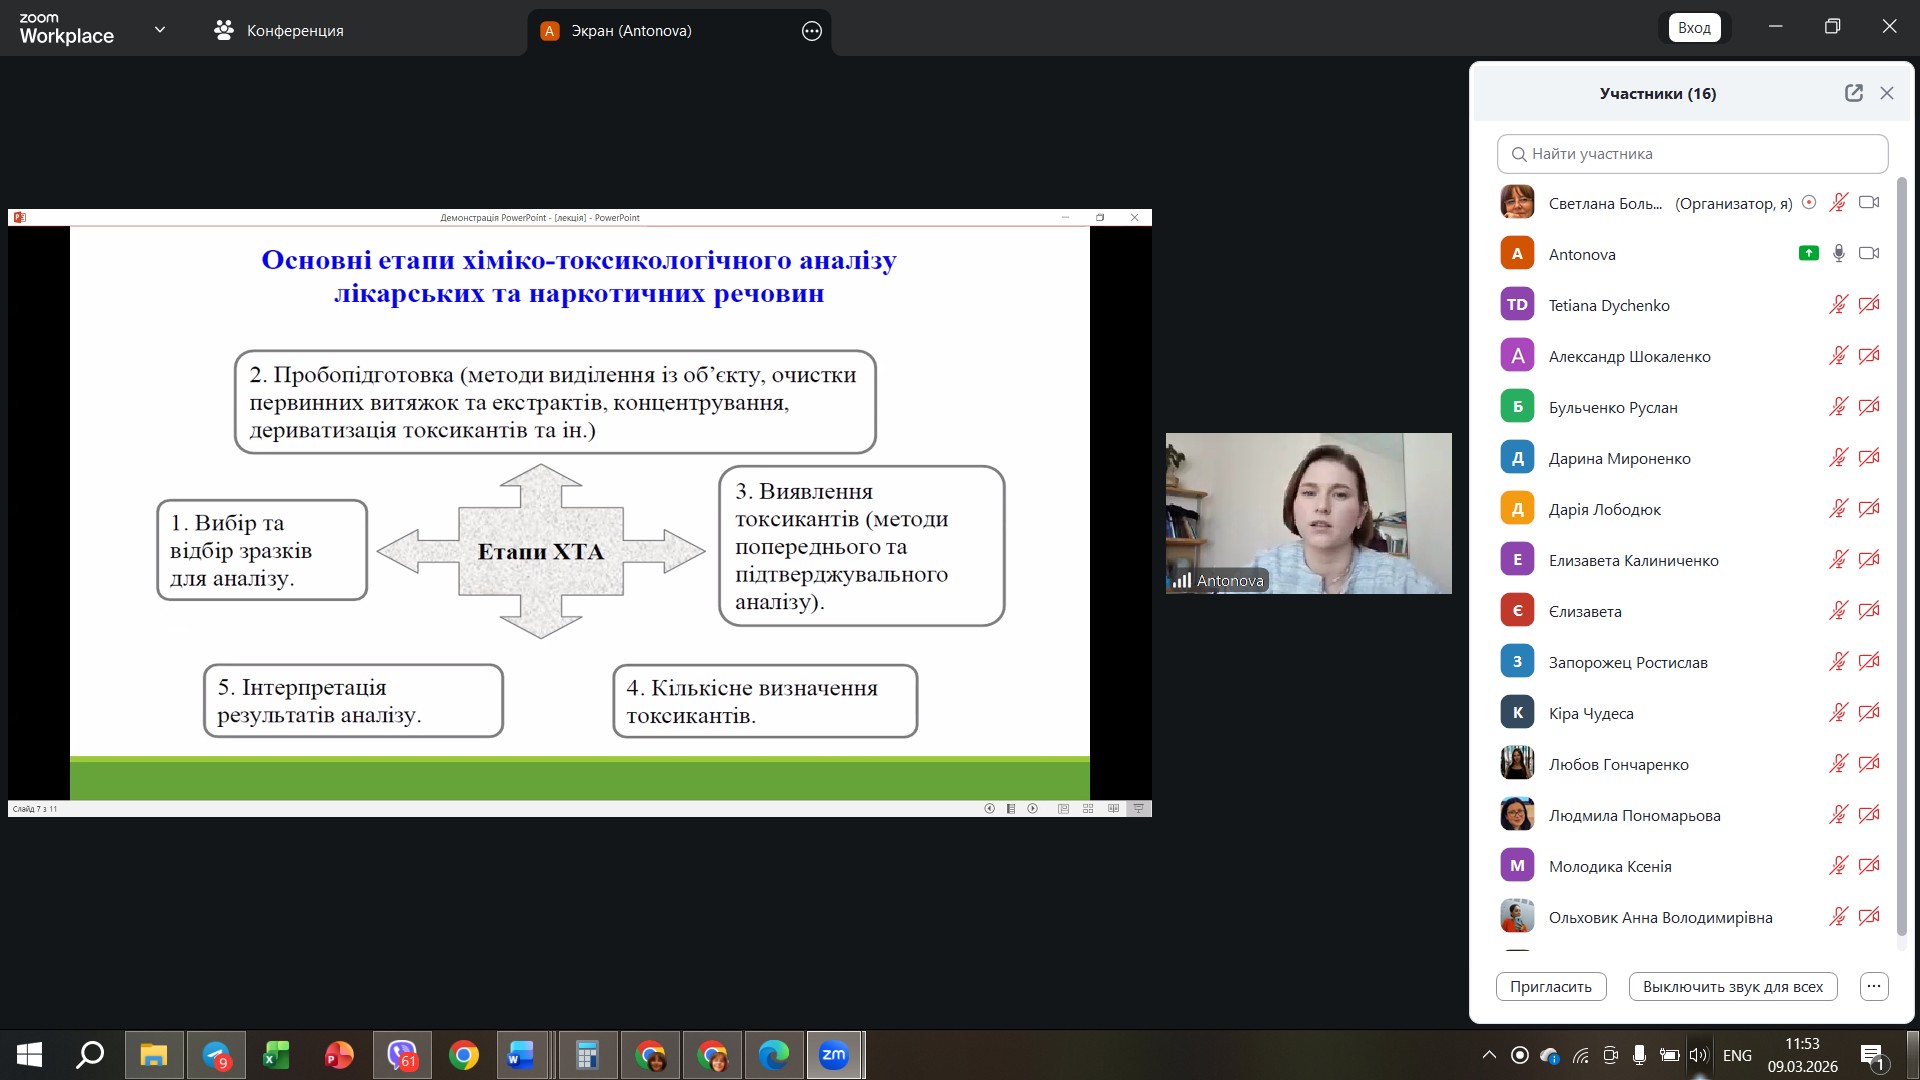Open Zoom app from the taskbar
The height and width of the screenshot is (1080, 1920).
pyautogui.click(x=833, y=1055)
